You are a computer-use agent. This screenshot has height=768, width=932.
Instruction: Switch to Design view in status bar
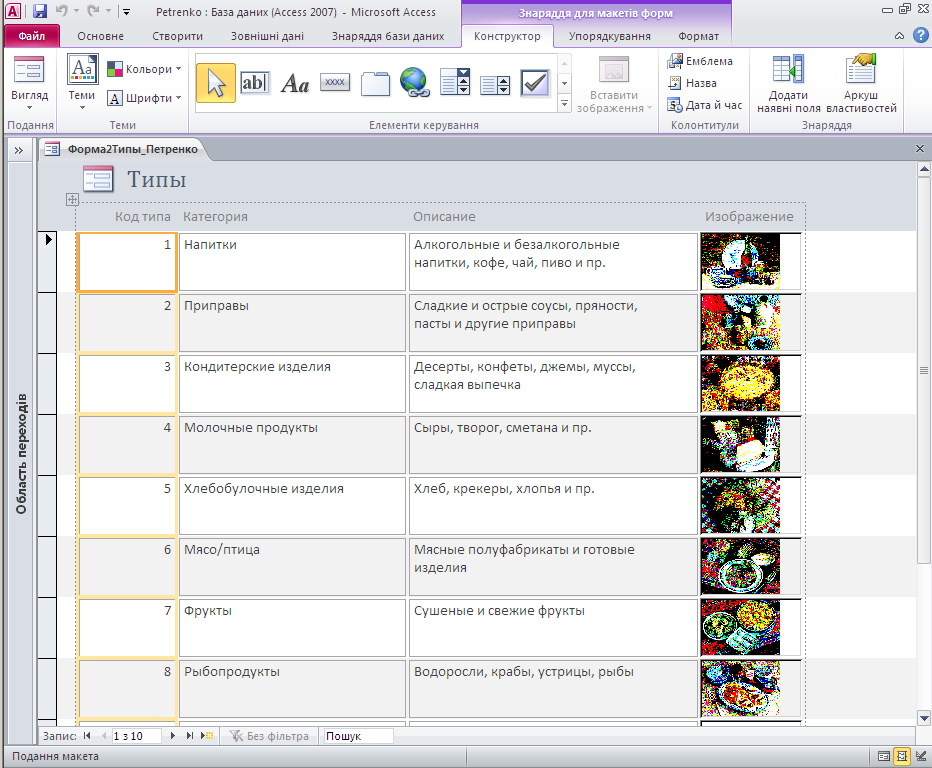tap(919, 756)
